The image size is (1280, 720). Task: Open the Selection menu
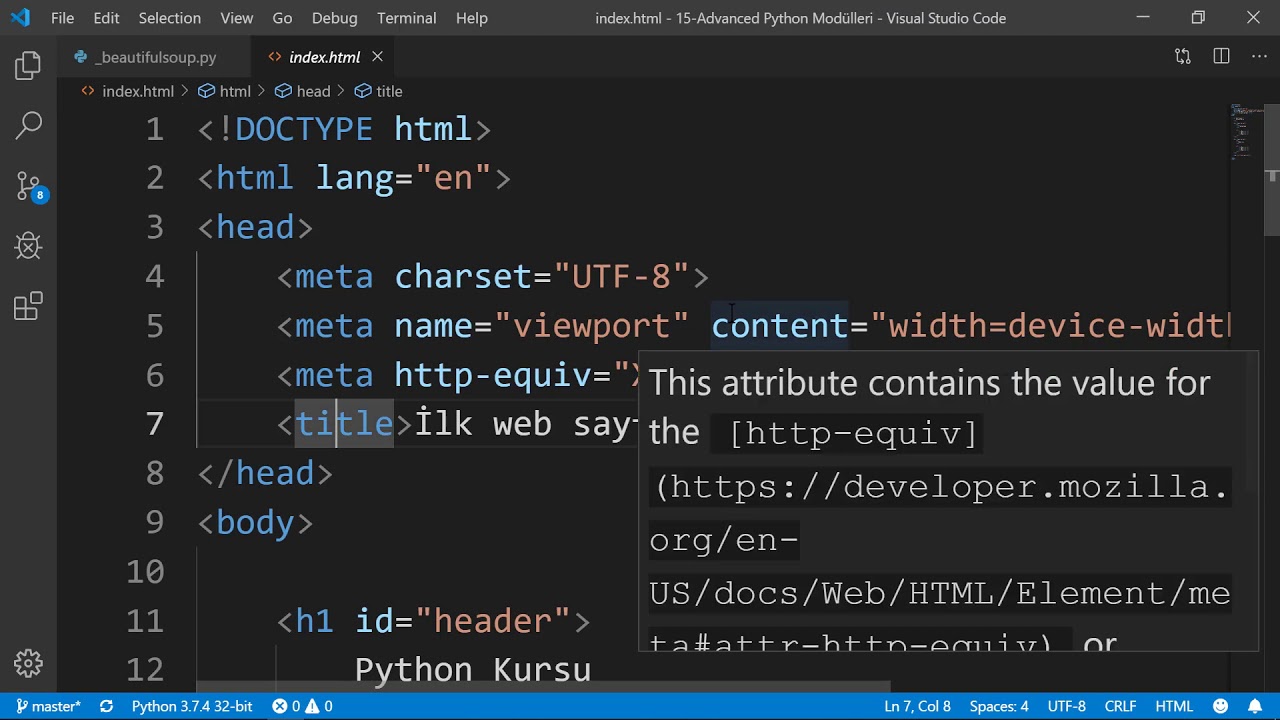[x=169, y=18]
